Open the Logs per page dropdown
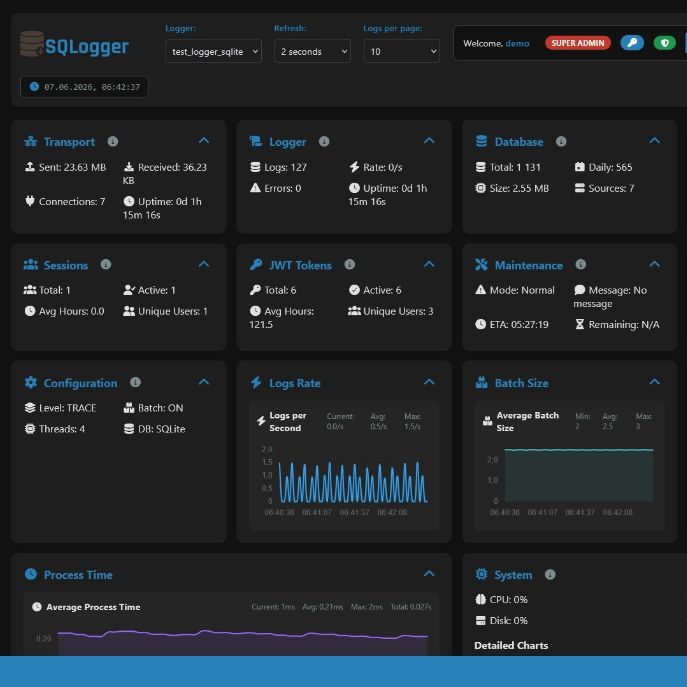Screen dimensions: 687x687 click(401, 51)
